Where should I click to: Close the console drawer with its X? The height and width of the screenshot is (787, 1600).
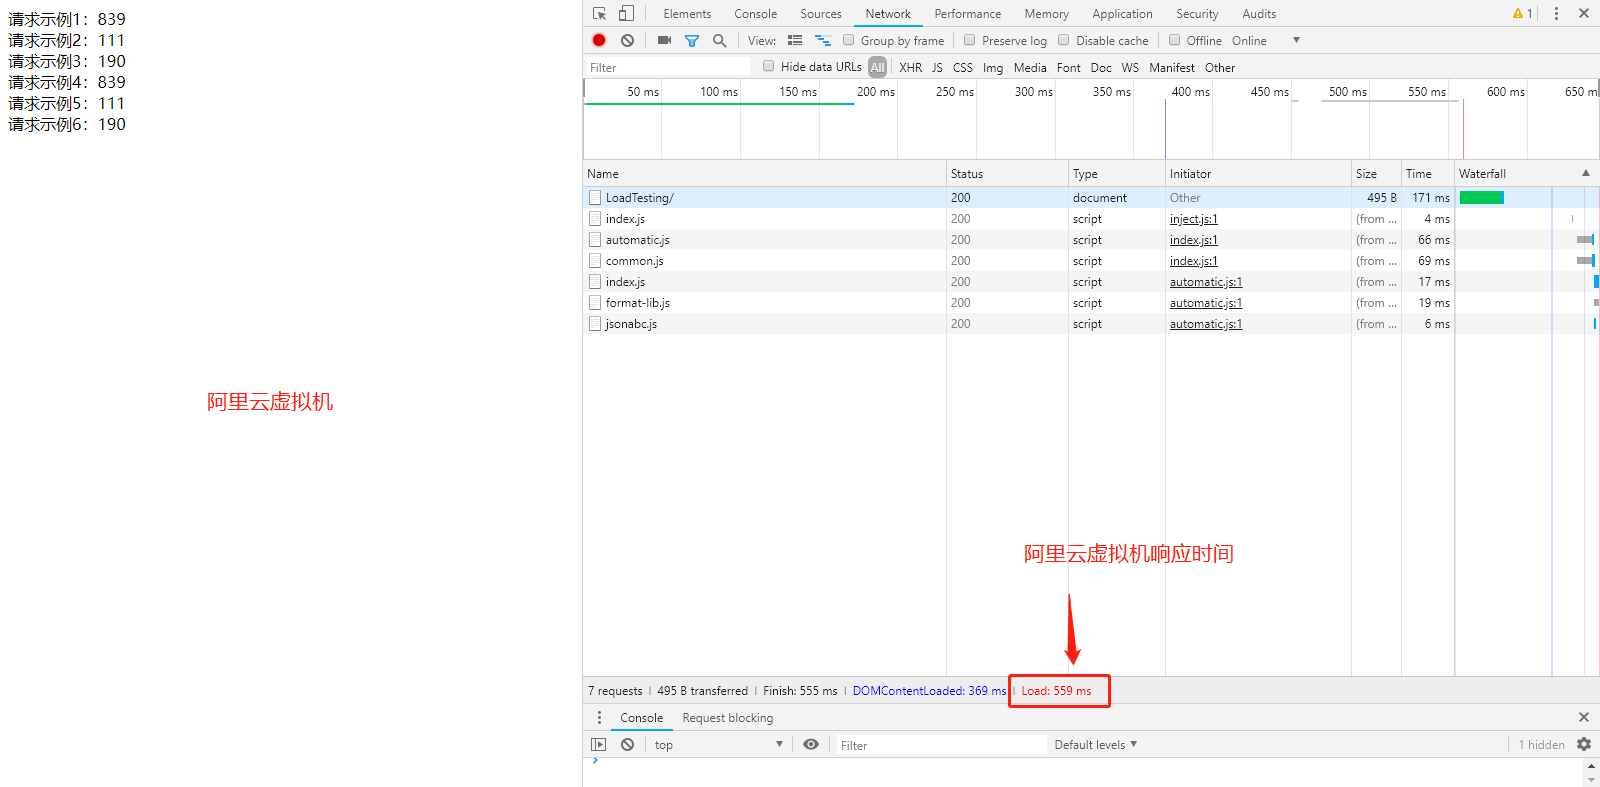pyautogui.click(x=1584, y=717)
